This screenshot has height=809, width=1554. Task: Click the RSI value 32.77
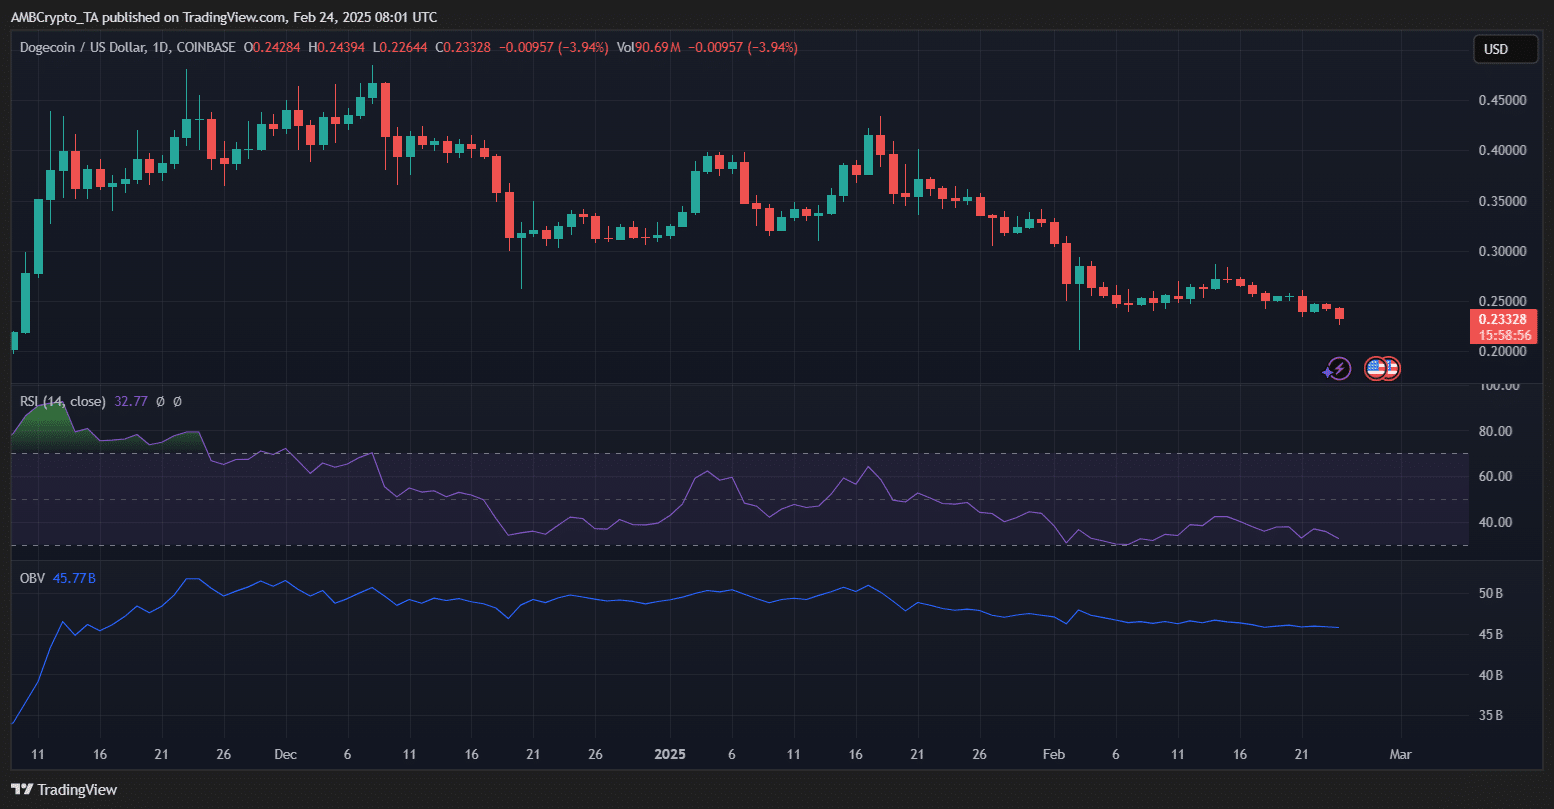point(130,401)
